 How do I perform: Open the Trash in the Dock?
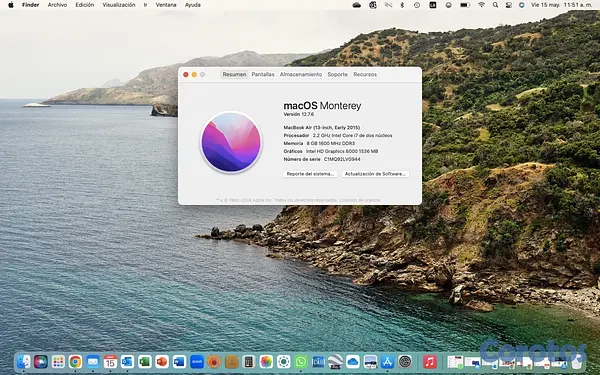[577, 361]
